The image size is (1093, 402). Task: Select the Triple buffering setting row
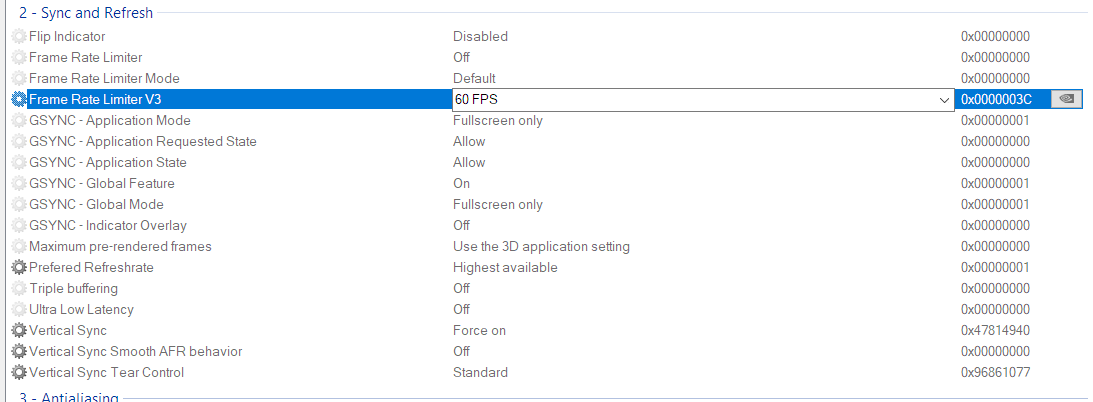tap(73, 288)
